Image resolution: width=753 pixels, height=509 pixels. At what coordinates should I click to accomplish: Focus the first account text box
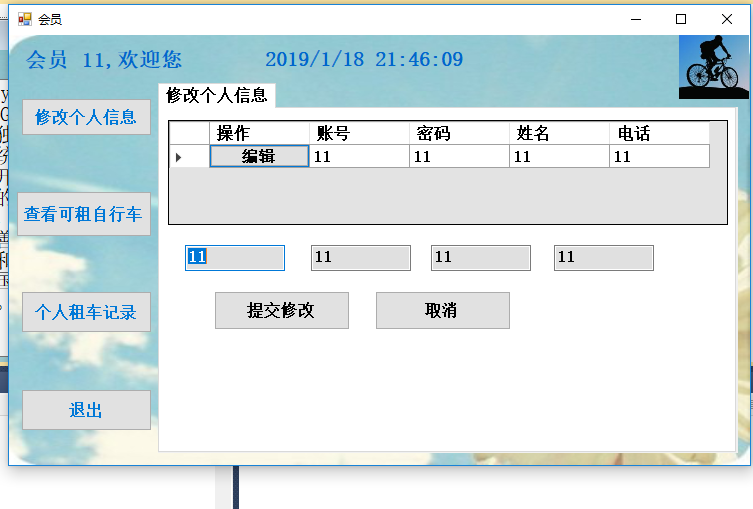[235, 258]
